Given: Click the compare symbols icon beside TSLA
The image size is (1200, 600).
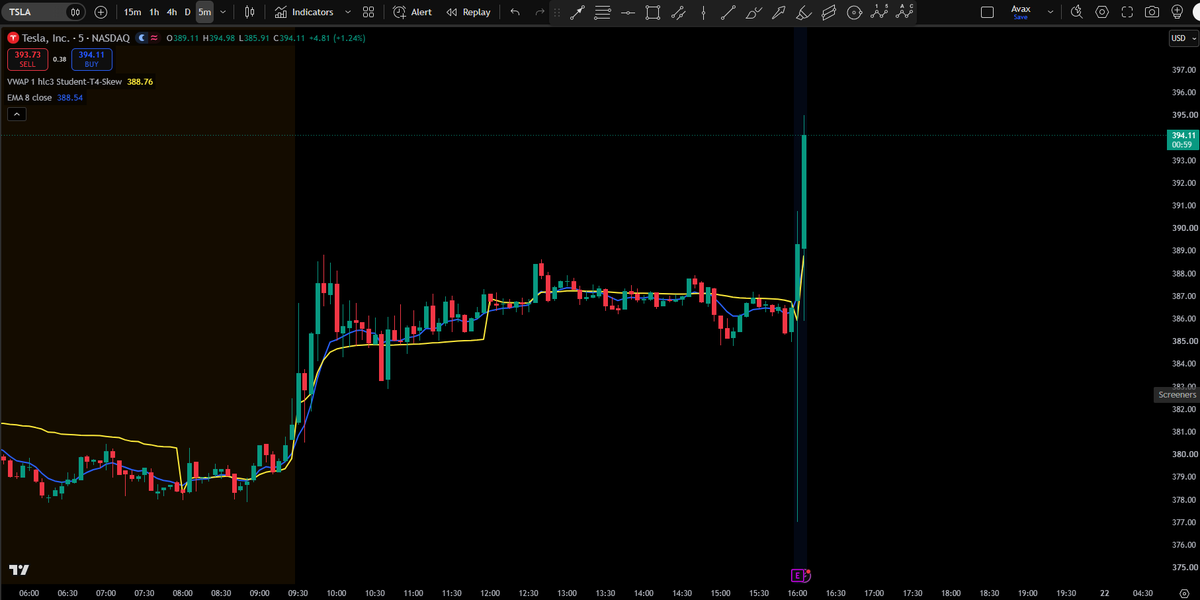Looking at the screenshot, I should (76, 12).
